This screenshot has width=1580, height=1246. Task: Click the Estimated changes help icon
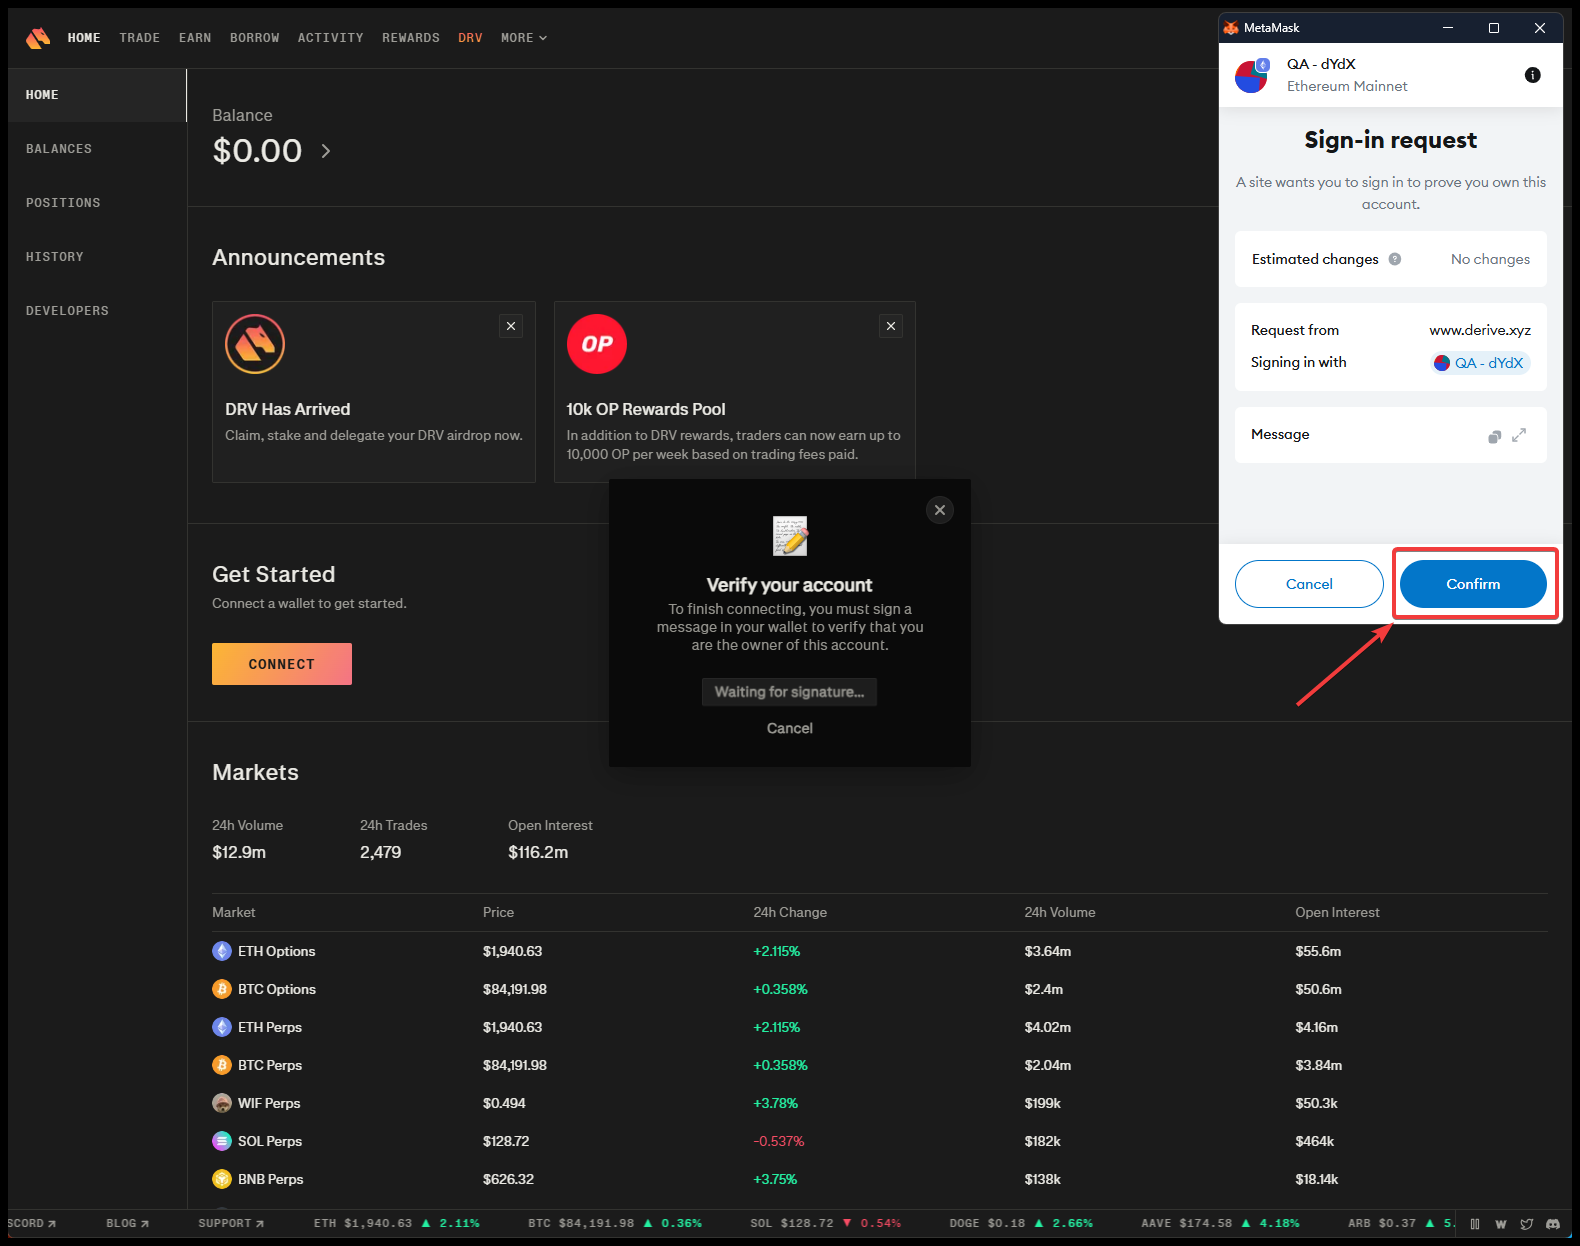pyautogui.click(x=1394, y=259)
